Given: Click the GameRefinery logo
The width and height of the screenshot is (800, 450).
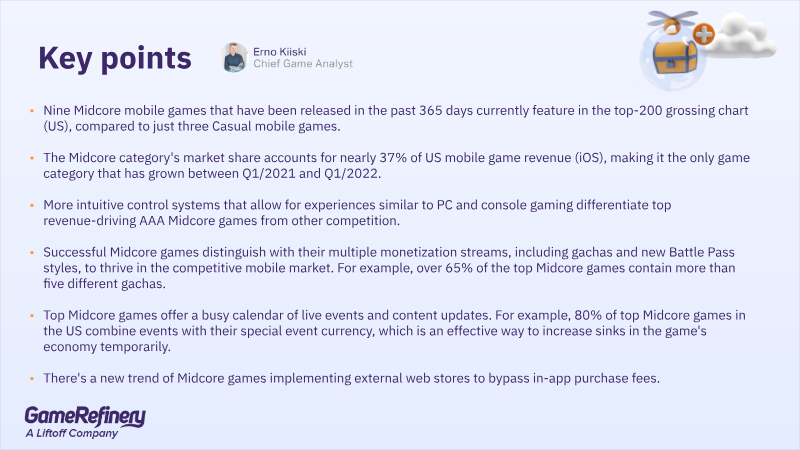Looking at the screenshot, I should (x=85, y=416).
